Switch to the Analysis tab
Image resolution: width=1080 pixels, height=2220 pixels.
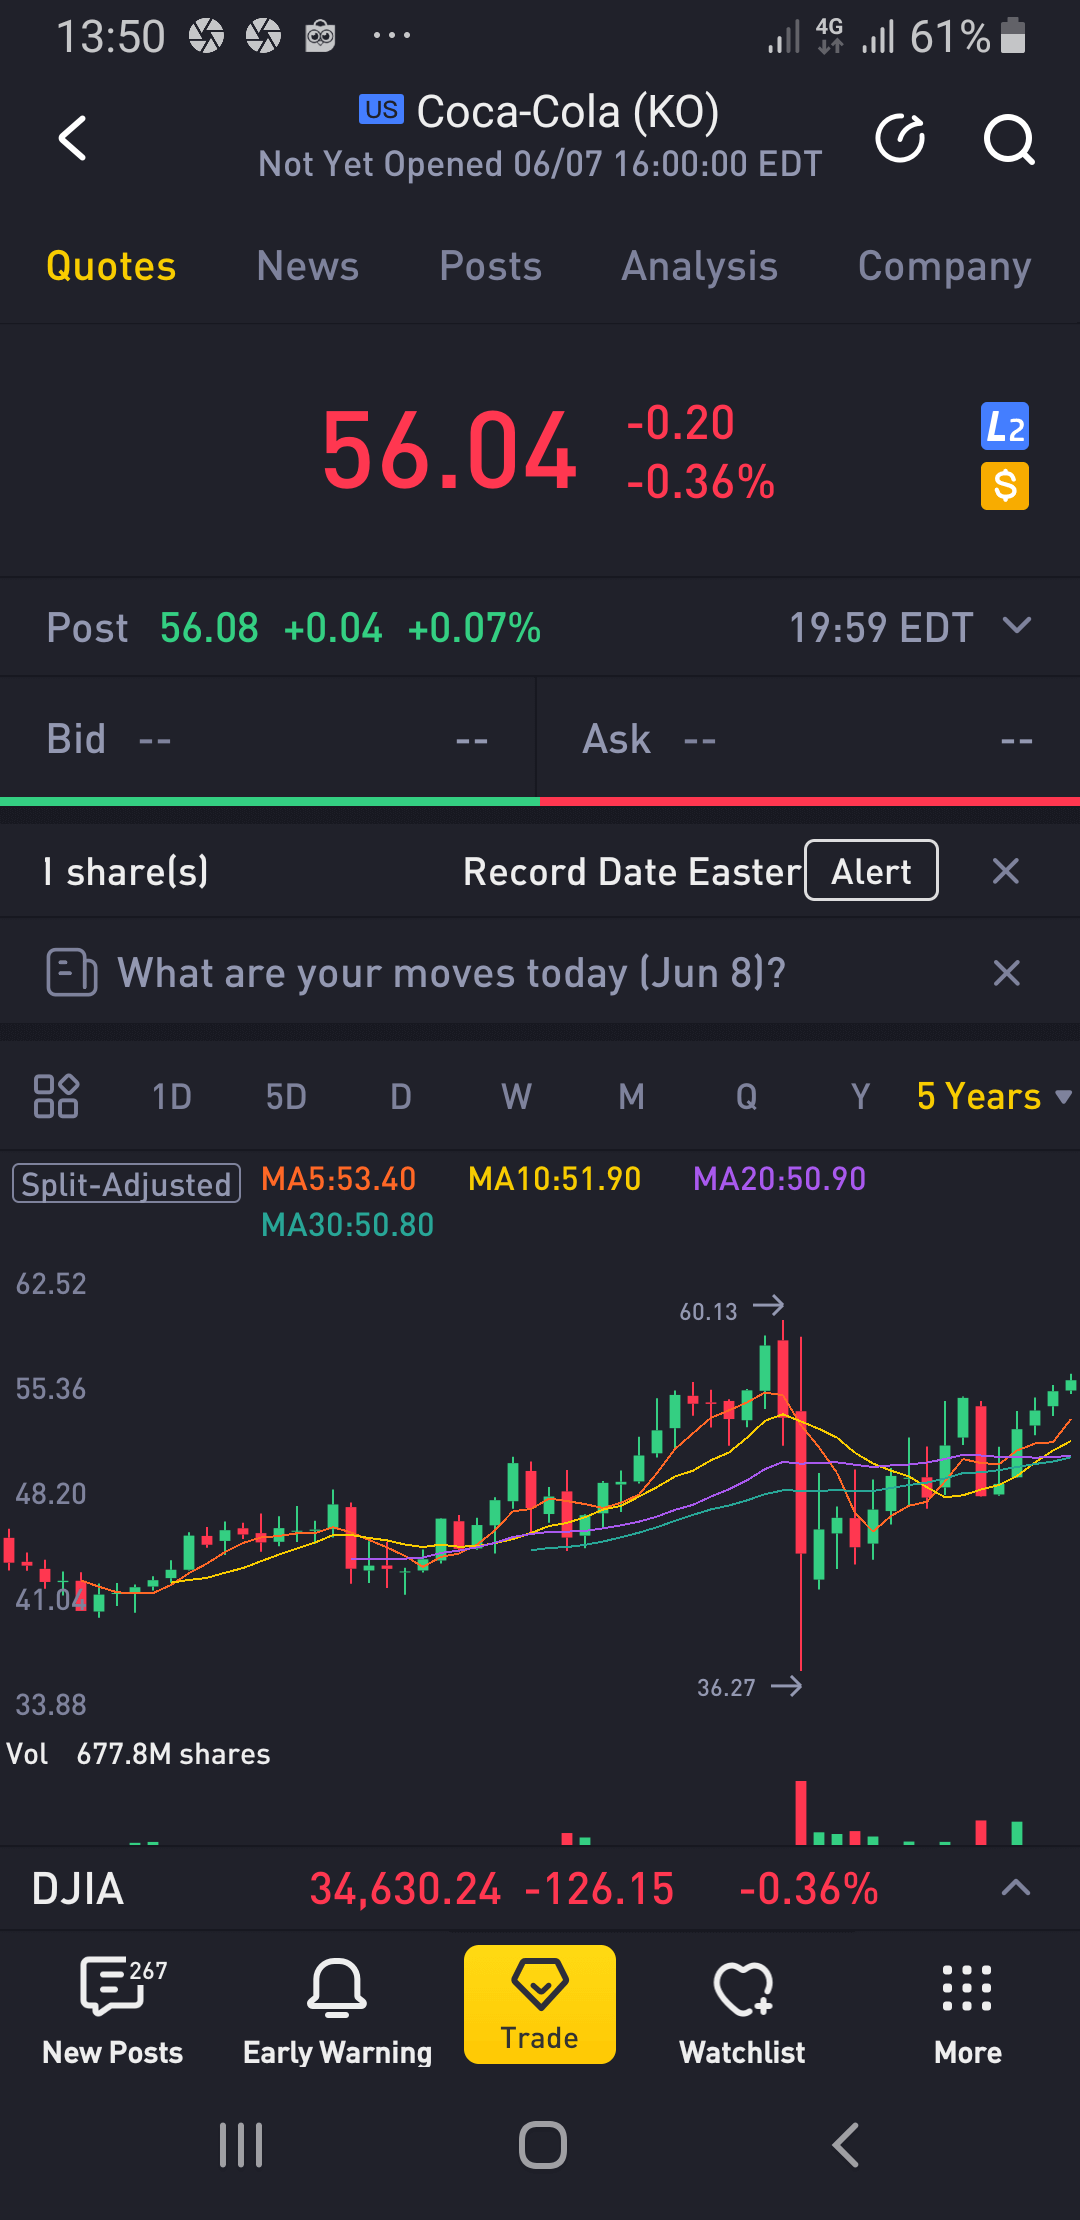pyautogui.click(x=699, y=267)
